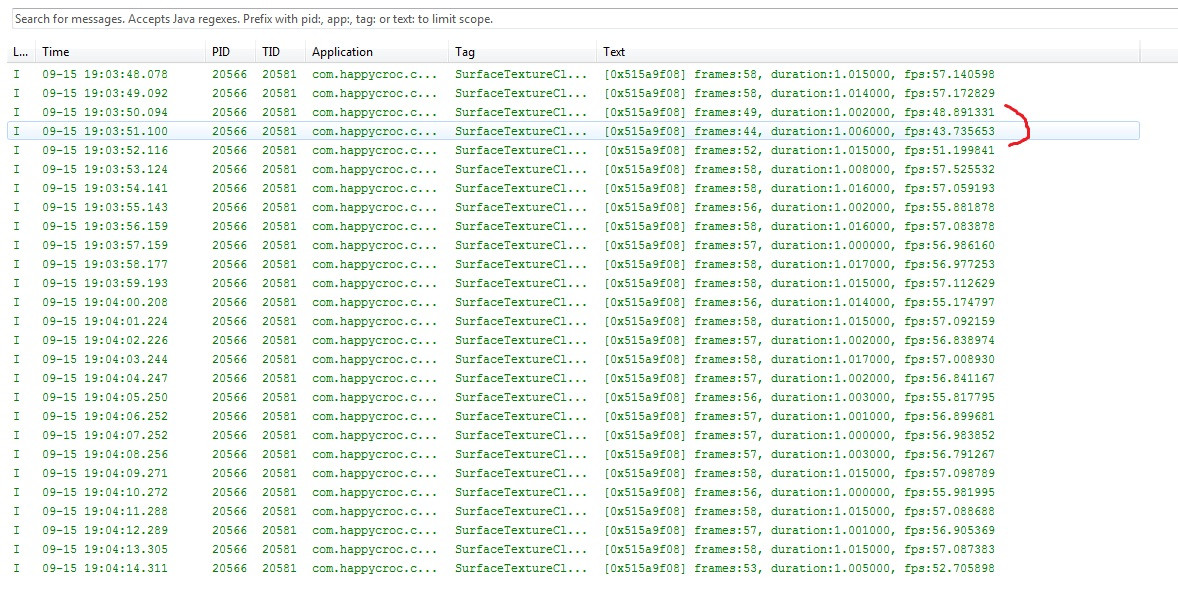Select log row timestamped 19:04:01.224

pyautogui.click(x=574, y=322)
